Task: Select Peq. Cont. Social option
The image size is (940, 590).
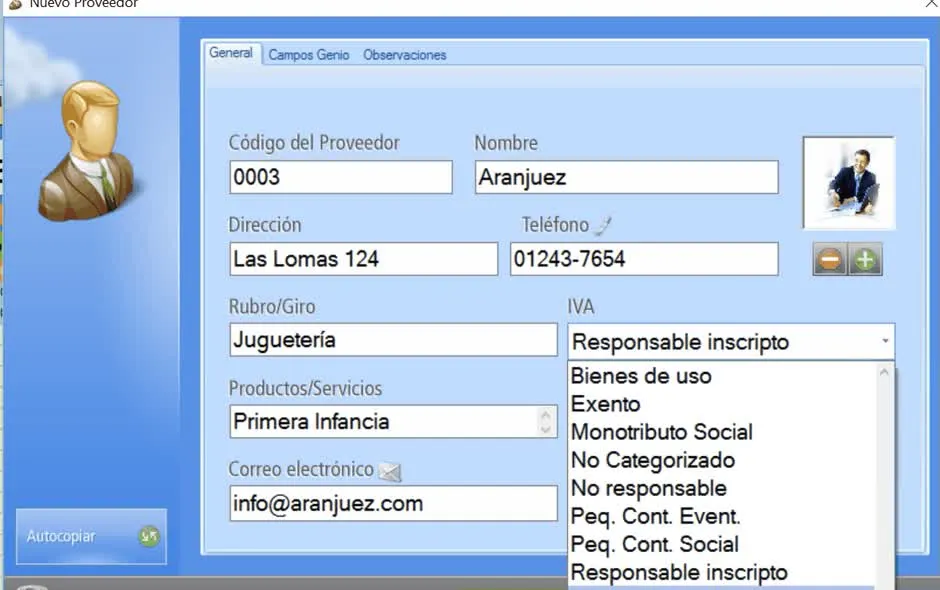Action: coord(722,544)
